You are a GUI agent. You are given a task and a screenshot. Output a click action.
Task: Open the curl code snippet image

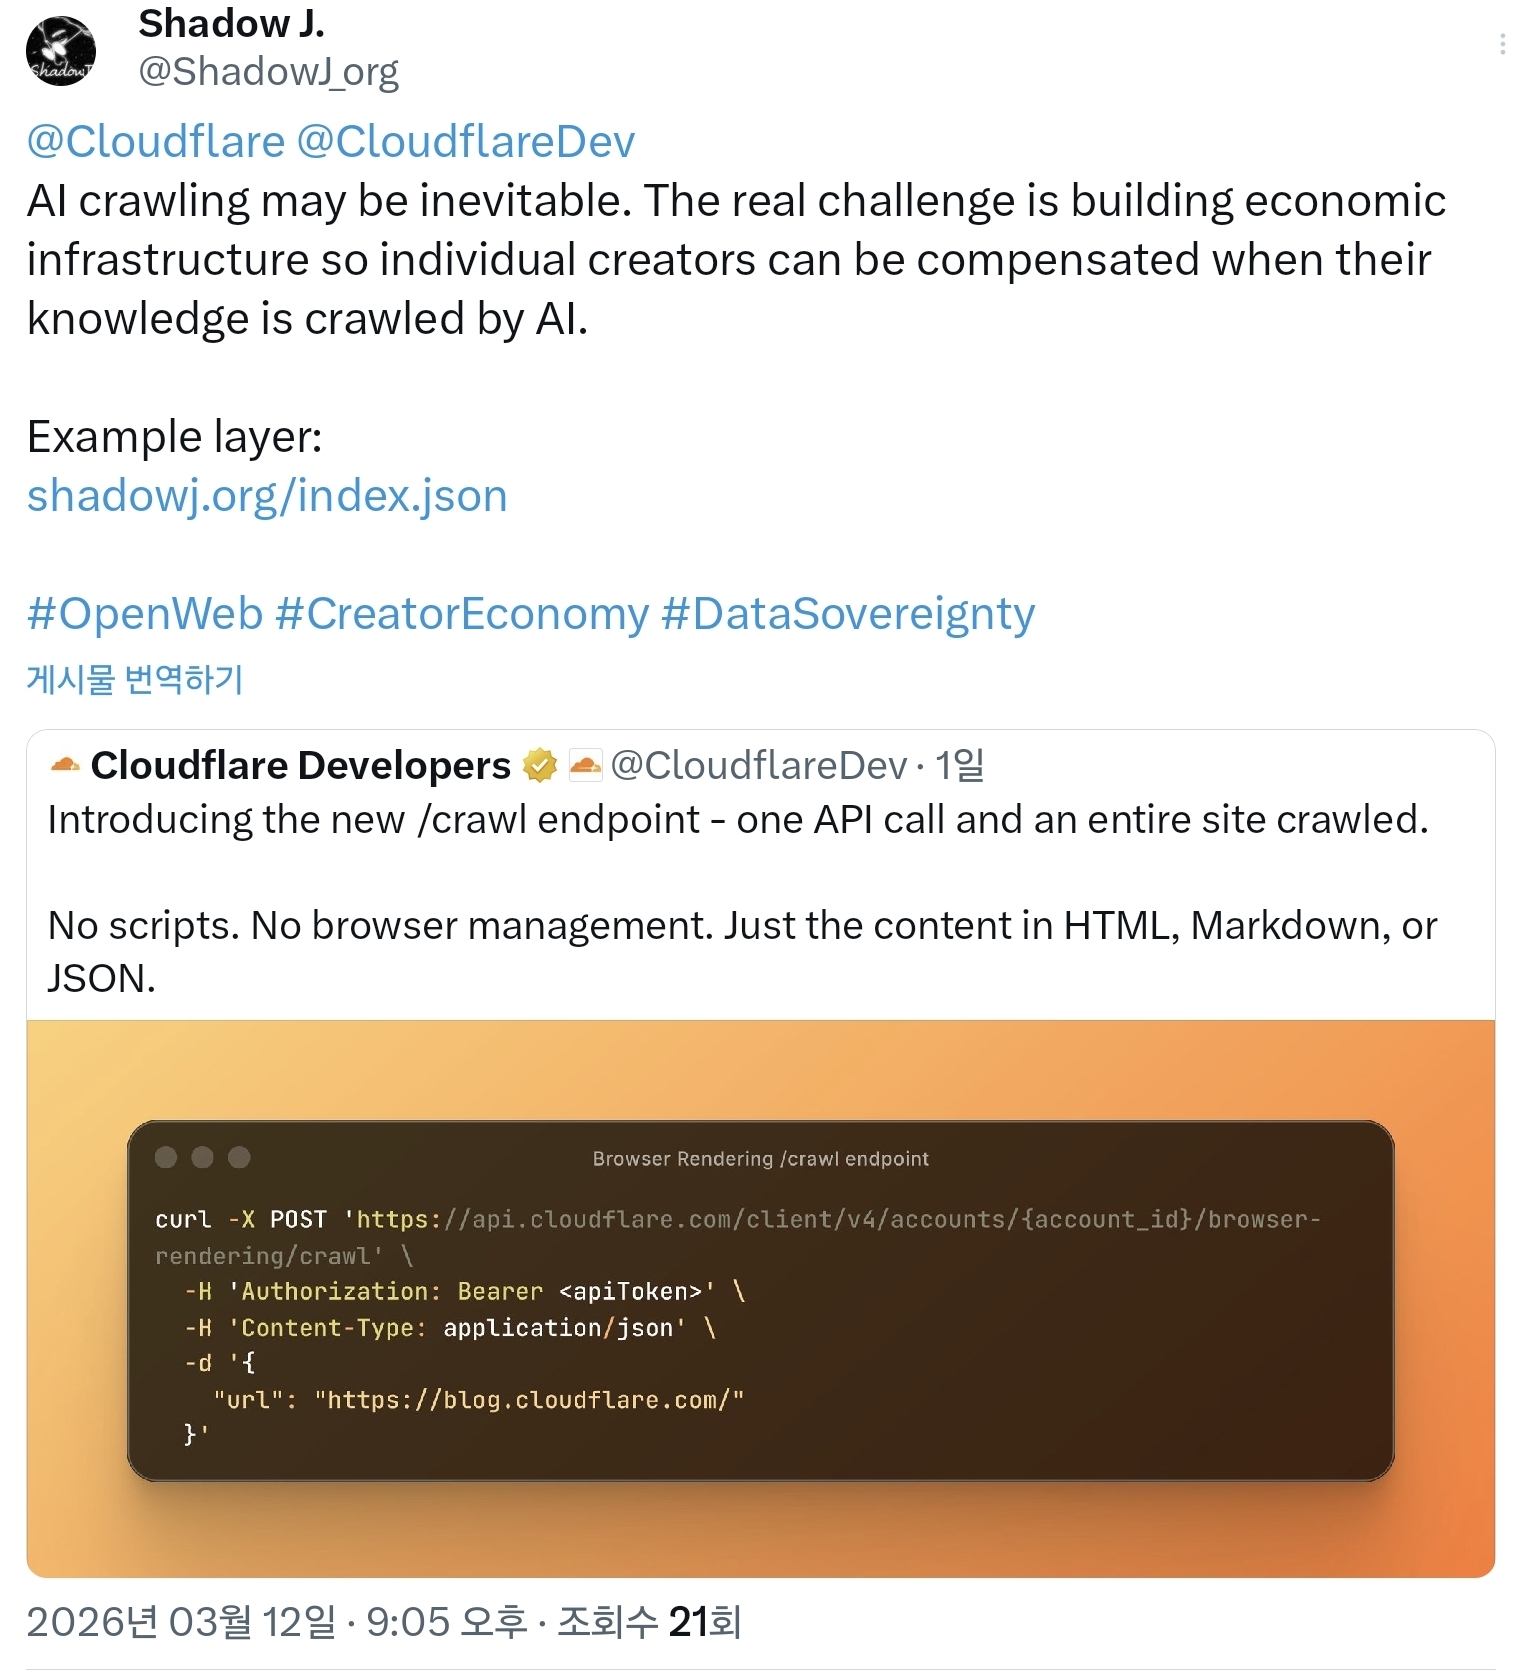click(760, 1298)
